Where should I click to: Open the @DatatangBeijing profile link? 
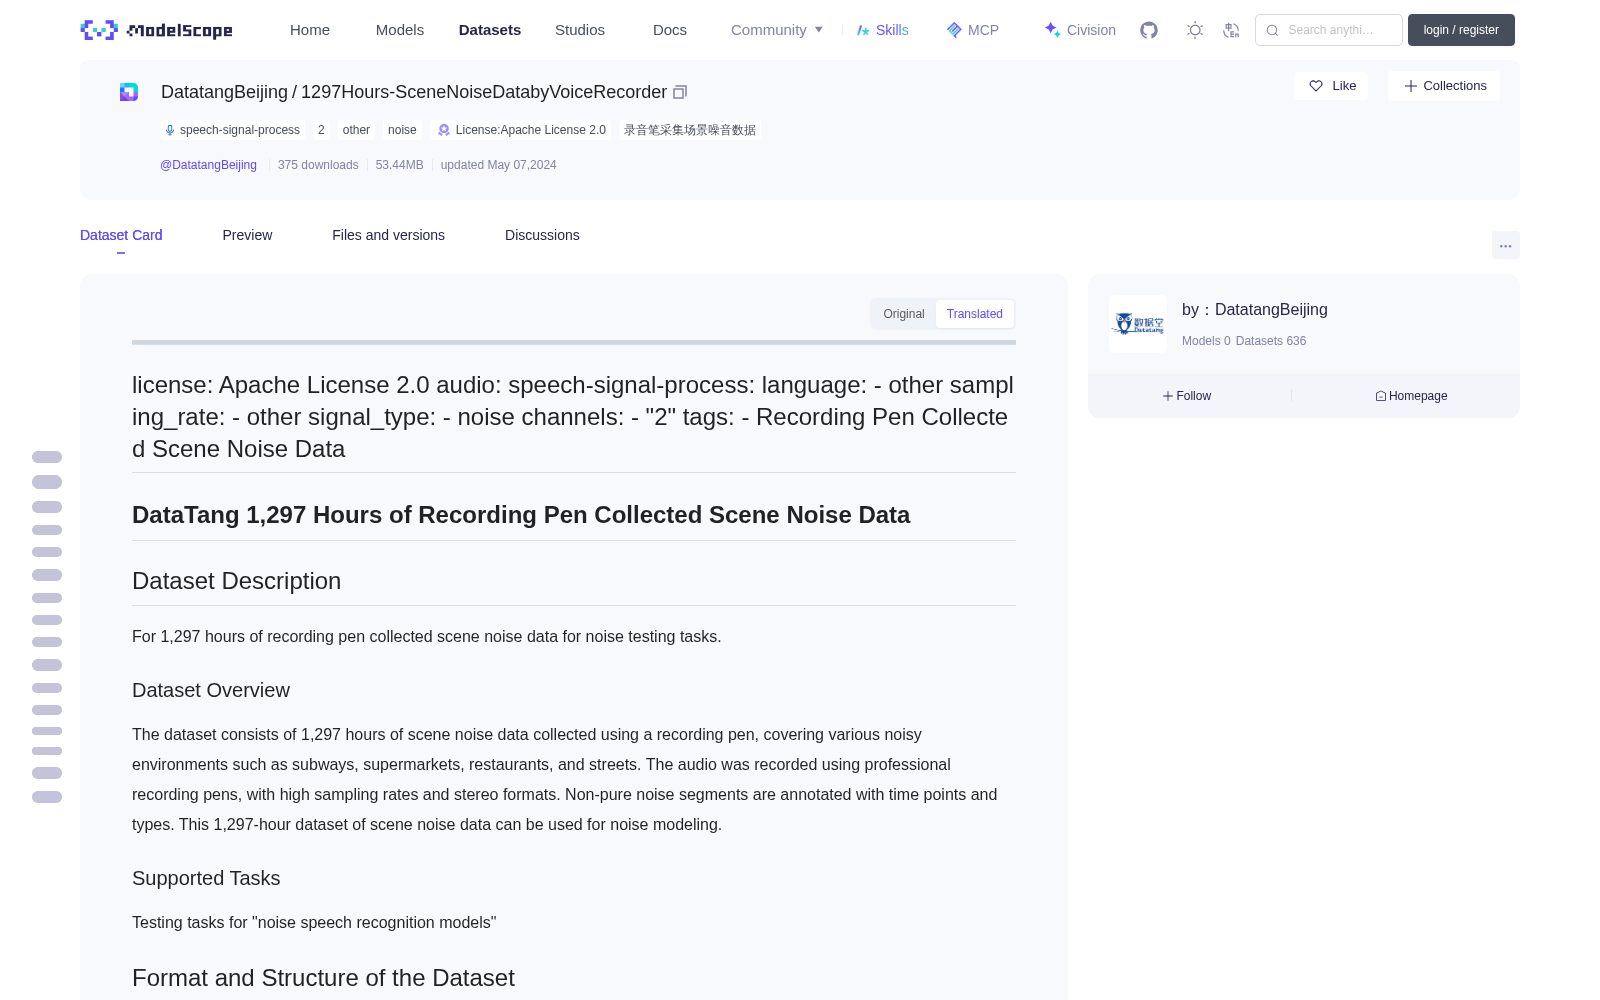pos(208,165)
